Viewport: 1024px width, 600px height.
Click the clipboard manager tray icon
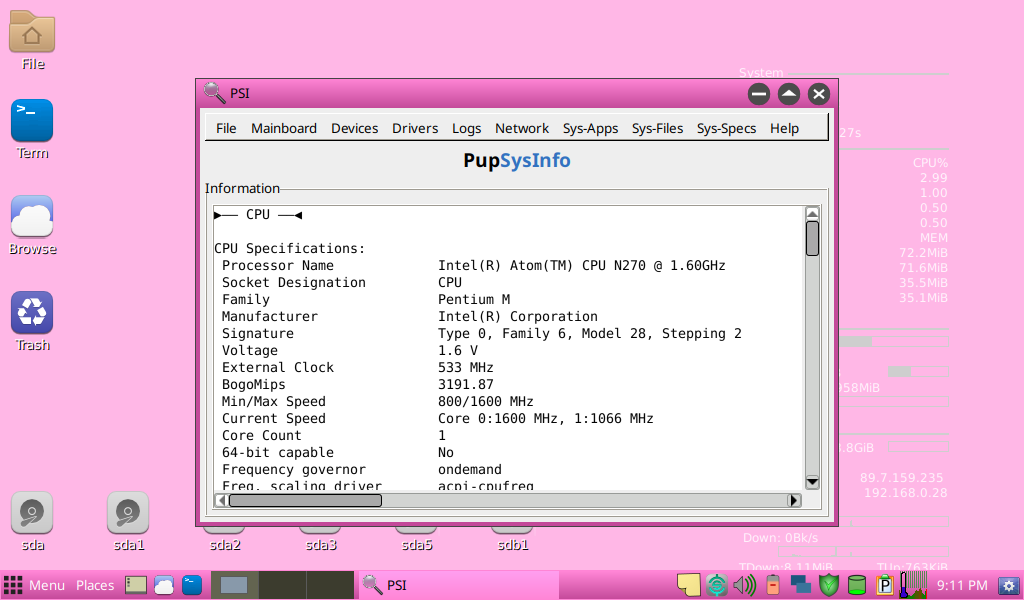click(884, 585)
